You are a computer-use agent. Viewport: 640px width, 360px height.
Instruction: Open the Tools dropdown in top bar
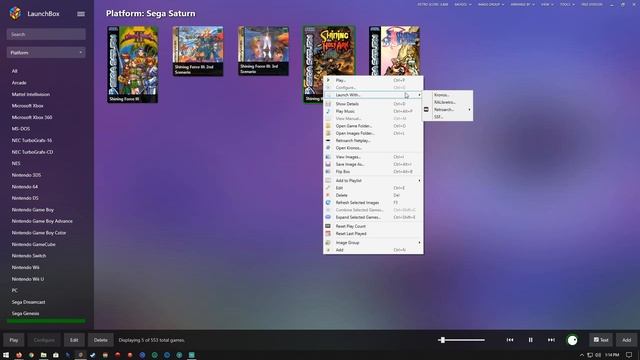[567, 4]
